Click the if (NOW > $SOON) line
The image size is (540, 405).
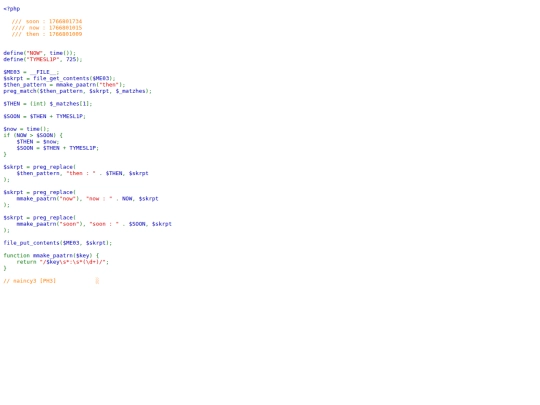coord(33,135)
